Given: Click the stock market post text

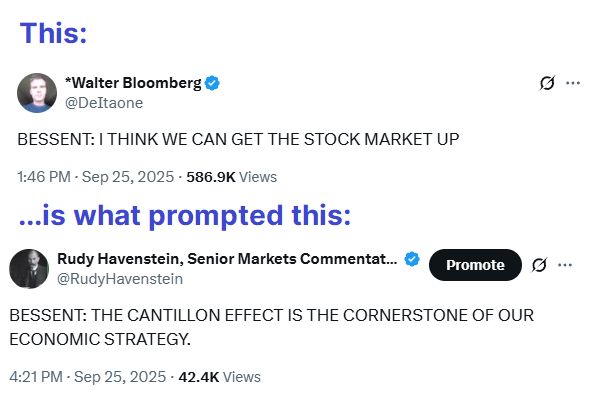Looking at the screenshot, I should (x=238, y=139).
